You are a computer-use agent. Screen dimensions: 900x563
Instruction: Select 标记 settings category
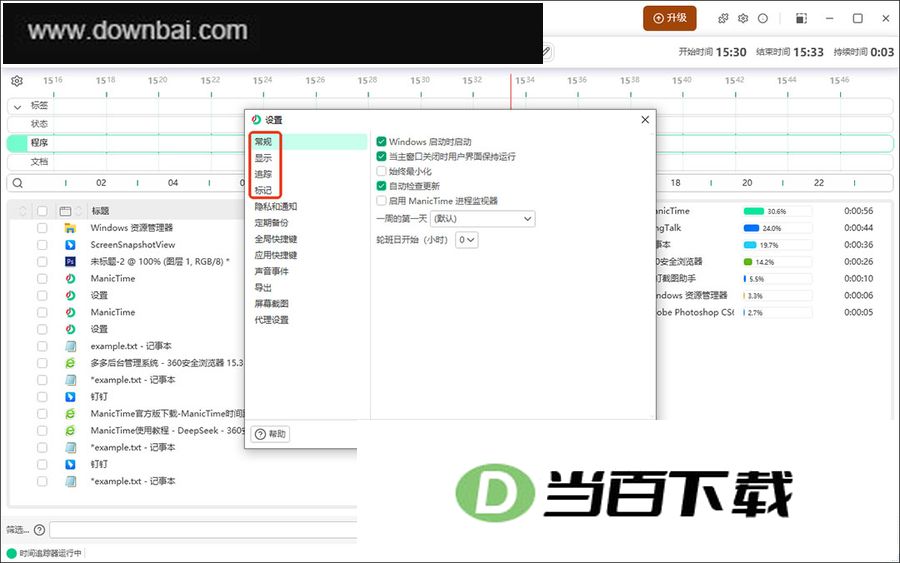[x=263, y=190]
